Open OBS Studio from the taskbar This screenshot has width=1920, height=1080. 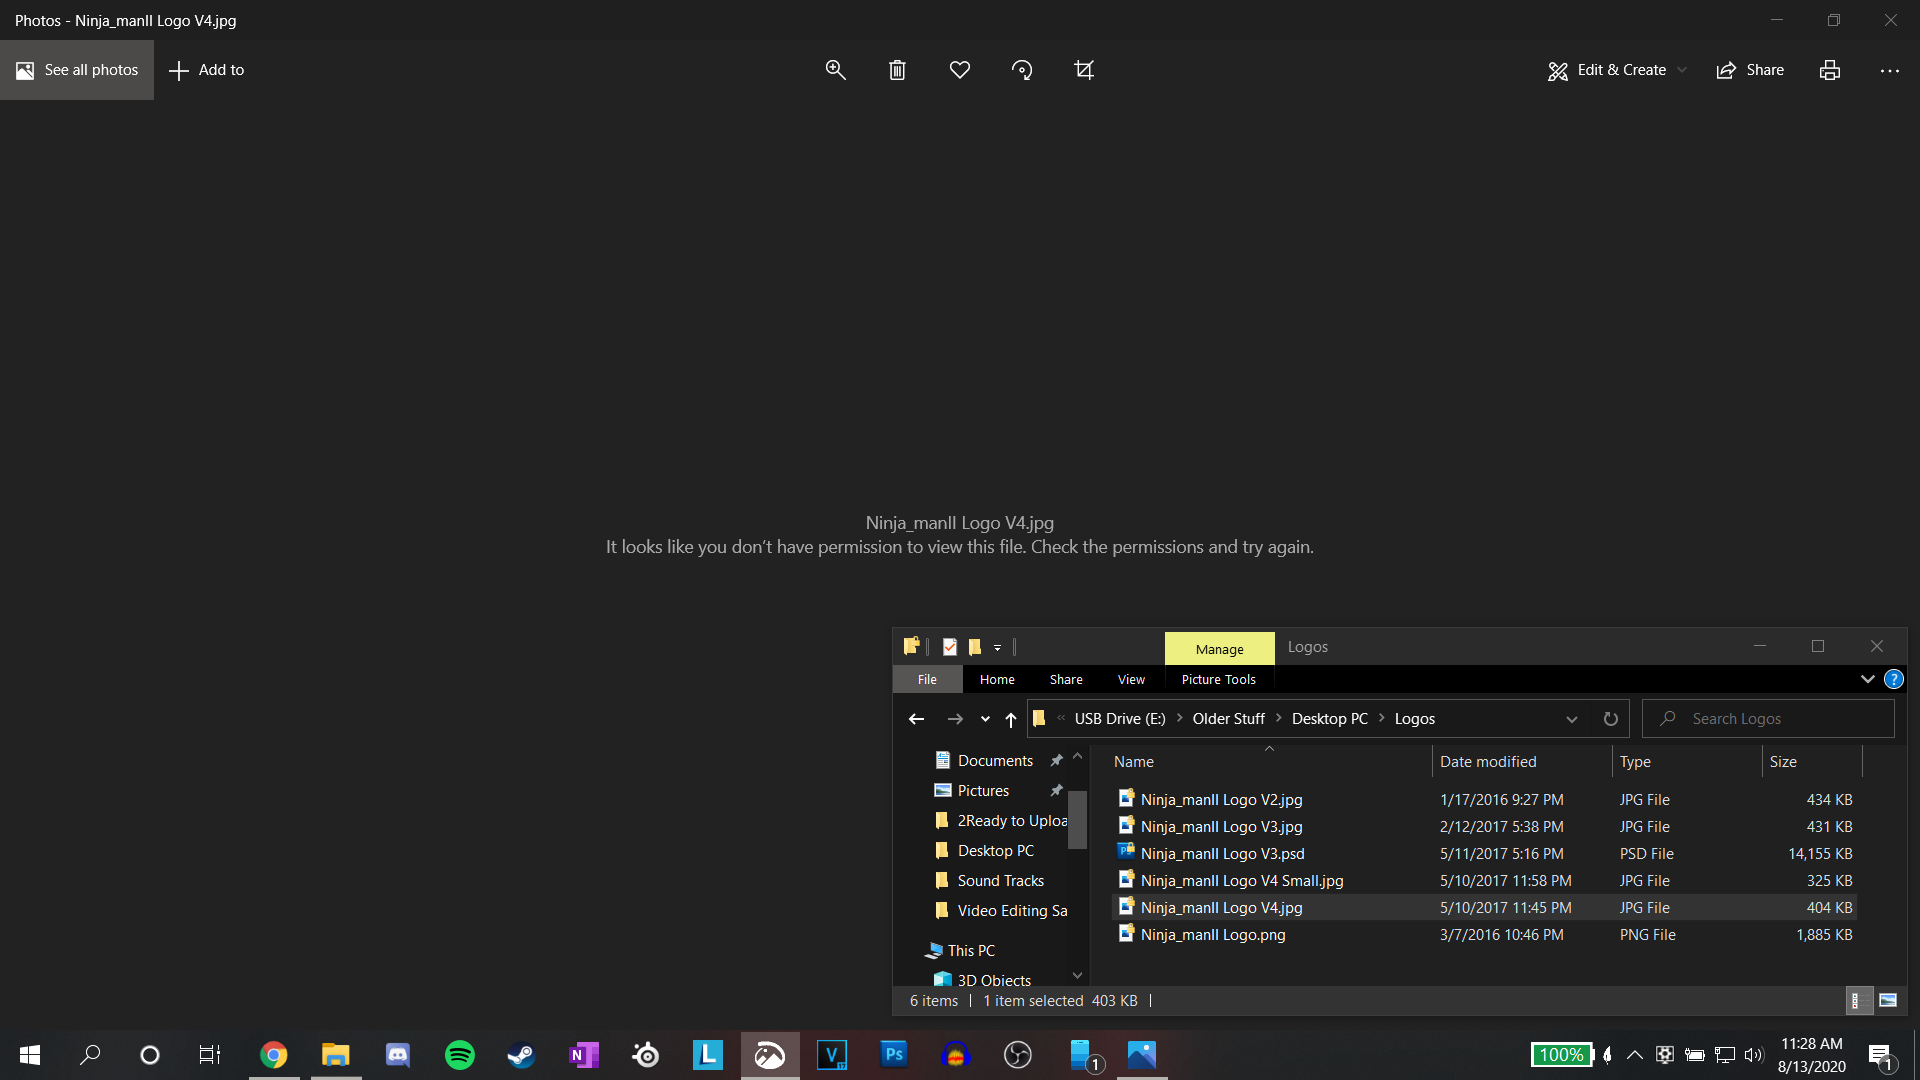(x=1018, y=1055)
